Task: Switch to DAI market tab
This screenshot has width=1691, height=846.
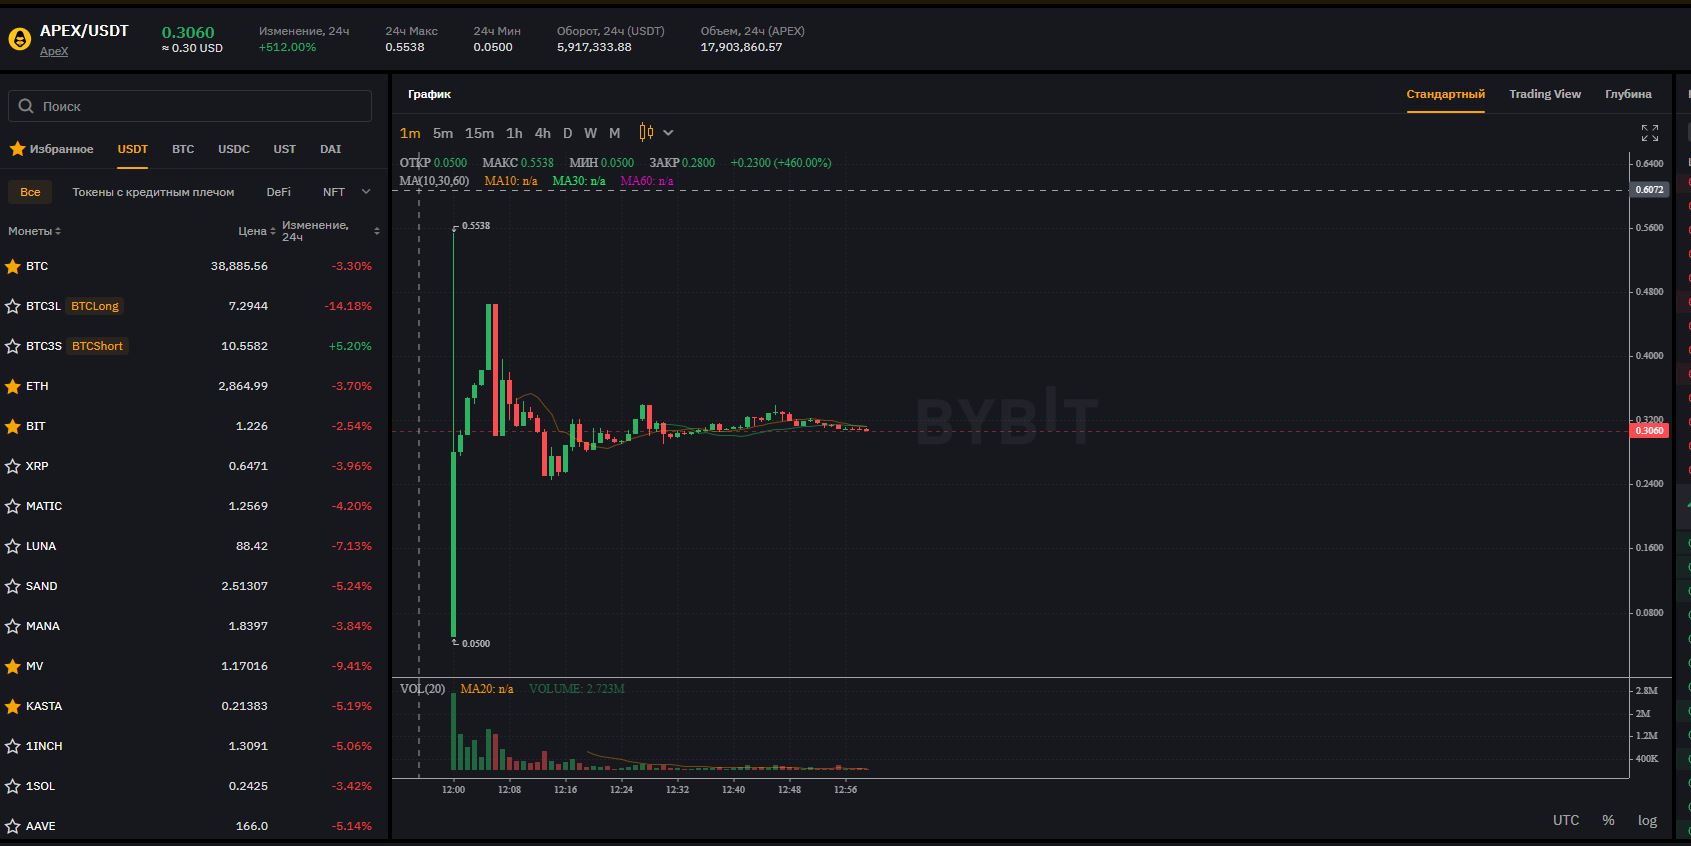Action: pyautogui.click(x=331, y=149)
